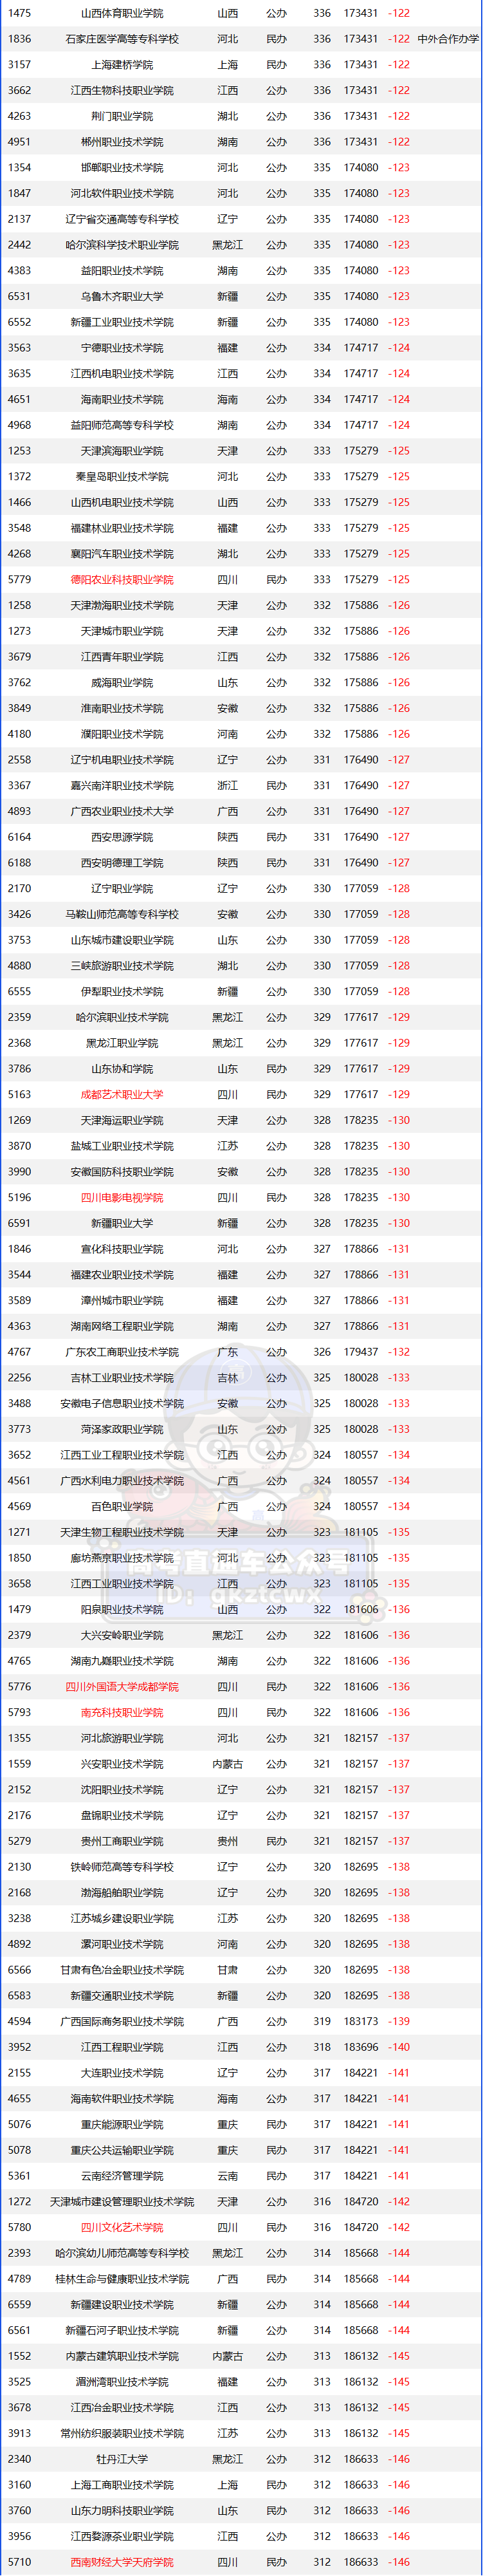Click code 3662 in the first column
Screen dimensions: 483x2576
point(19,91)
